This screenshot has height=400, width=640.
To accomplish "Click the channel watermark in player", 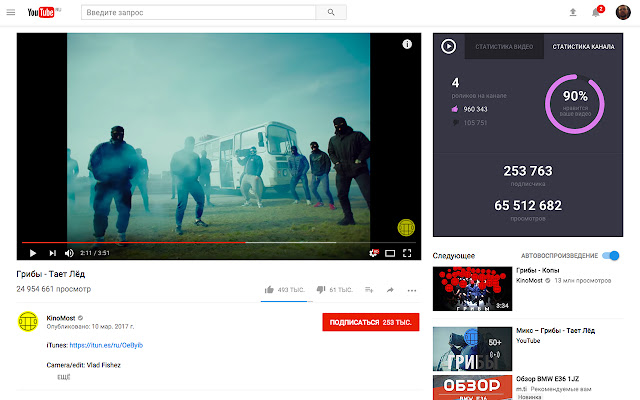I will tap(406, 227).
